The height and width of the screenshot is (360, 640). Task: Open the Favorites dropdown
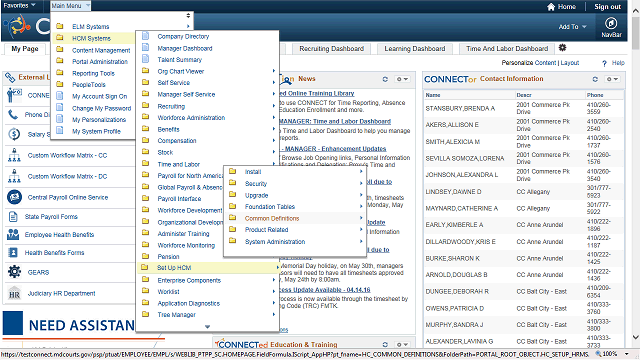(20, 5)
